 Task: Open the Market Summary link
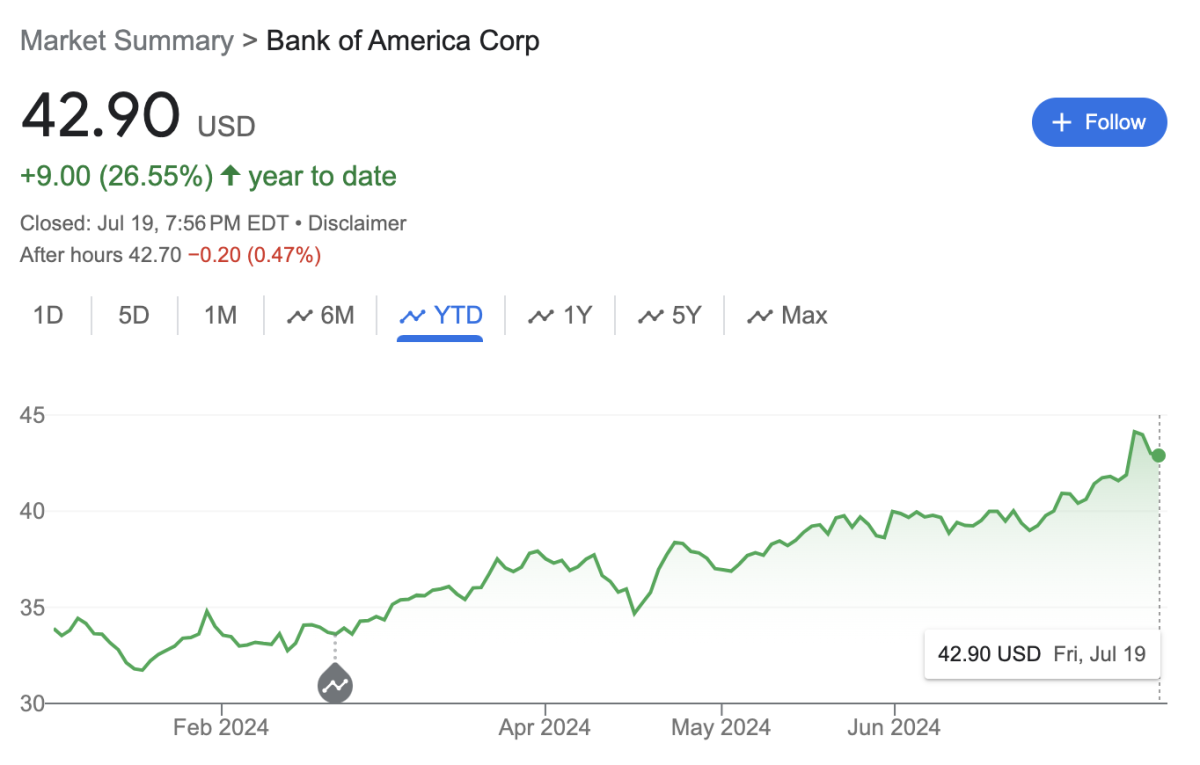coord(126,40)
